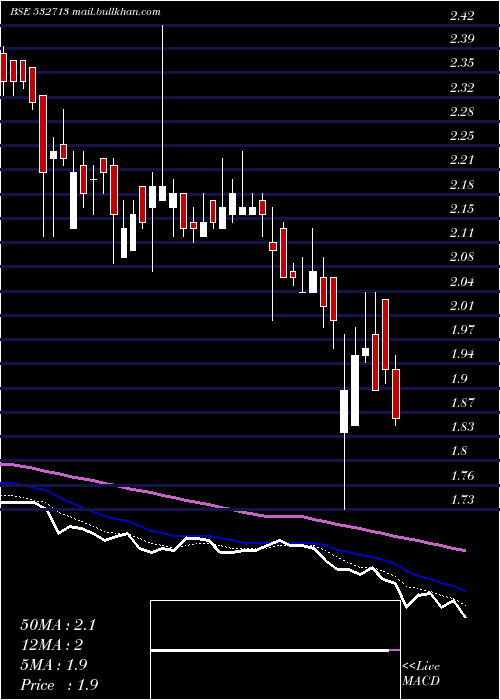Viewport: 500px width, 700px height.
Task: Click the '50MA : 2.1' readout
Action: point(58,625)
